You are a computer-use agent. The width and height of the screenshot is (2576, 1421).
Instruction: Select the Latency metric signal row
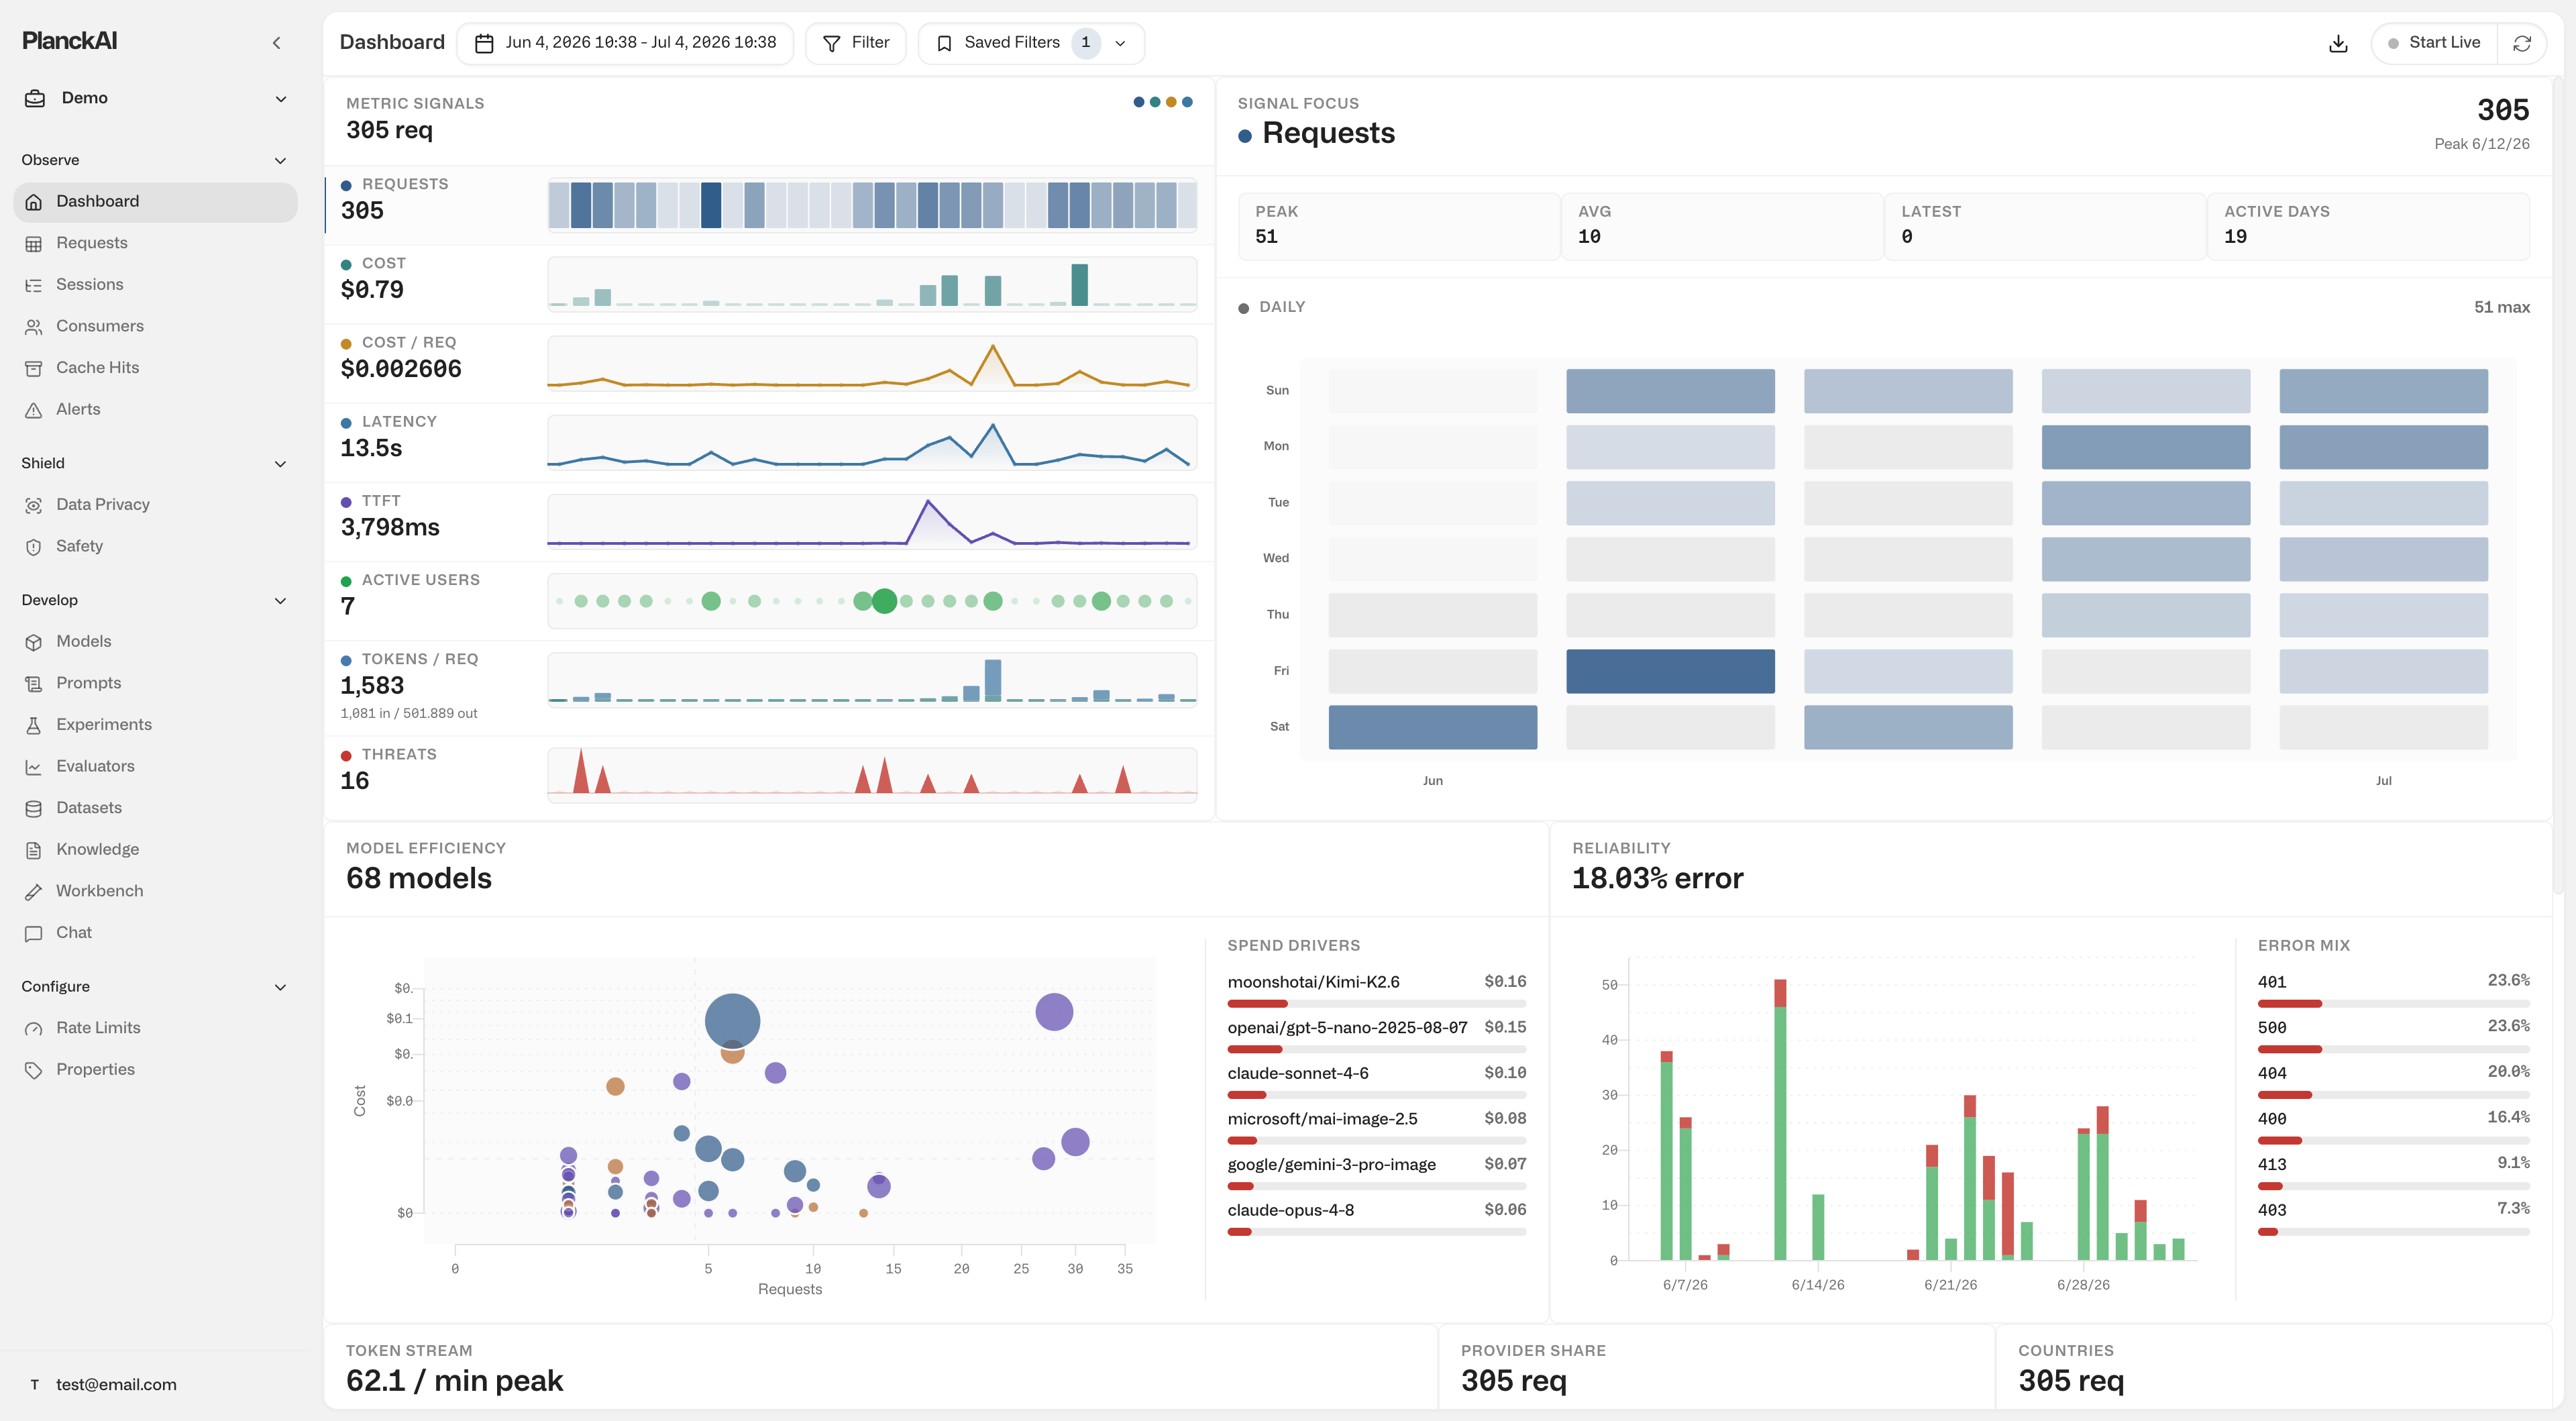pos(769,442)
